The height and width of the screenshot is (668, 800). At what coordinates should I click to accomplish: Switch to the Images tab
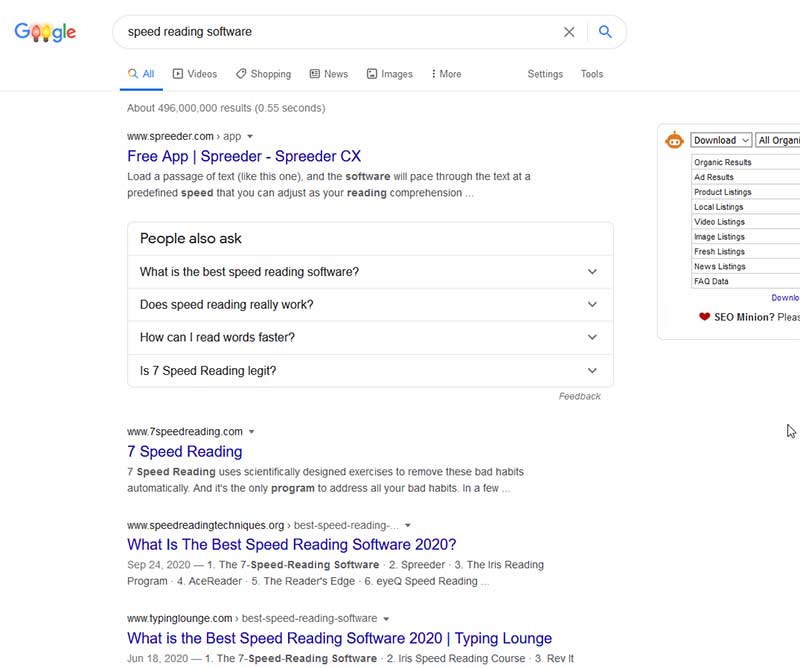(x=389, y=74)
